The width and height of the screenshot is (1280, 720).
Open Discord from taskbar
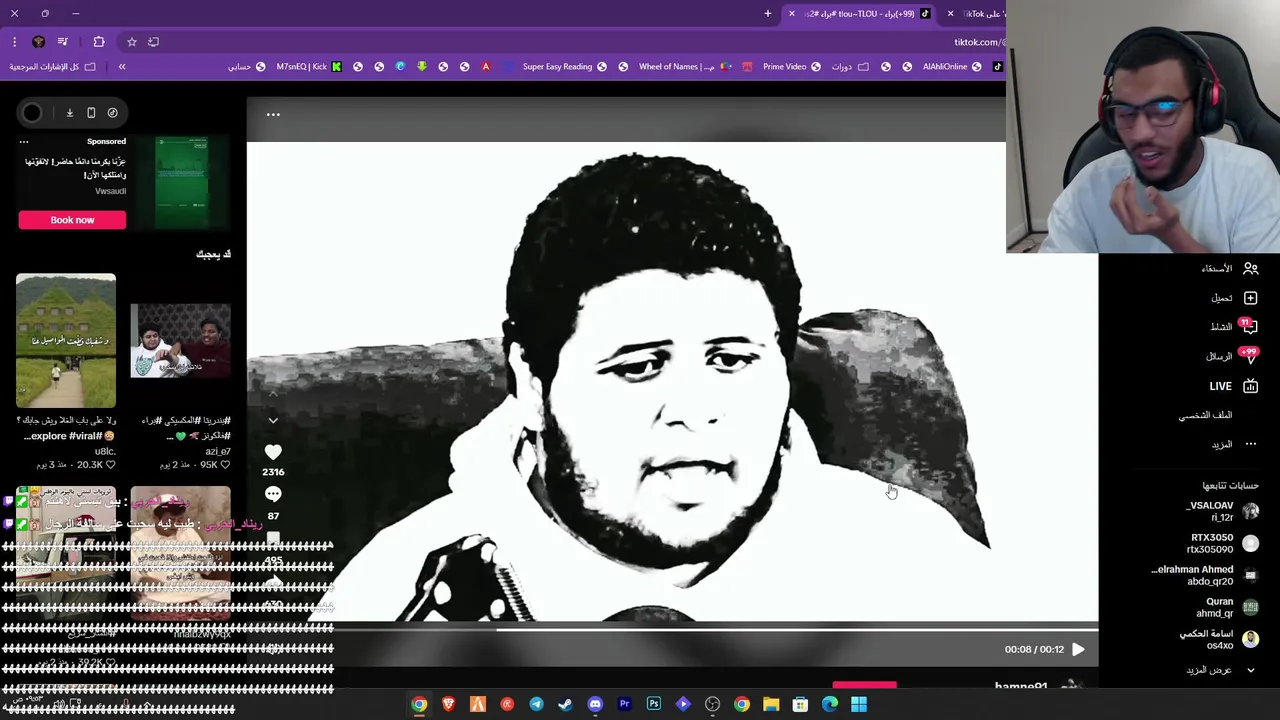point(595,705)
